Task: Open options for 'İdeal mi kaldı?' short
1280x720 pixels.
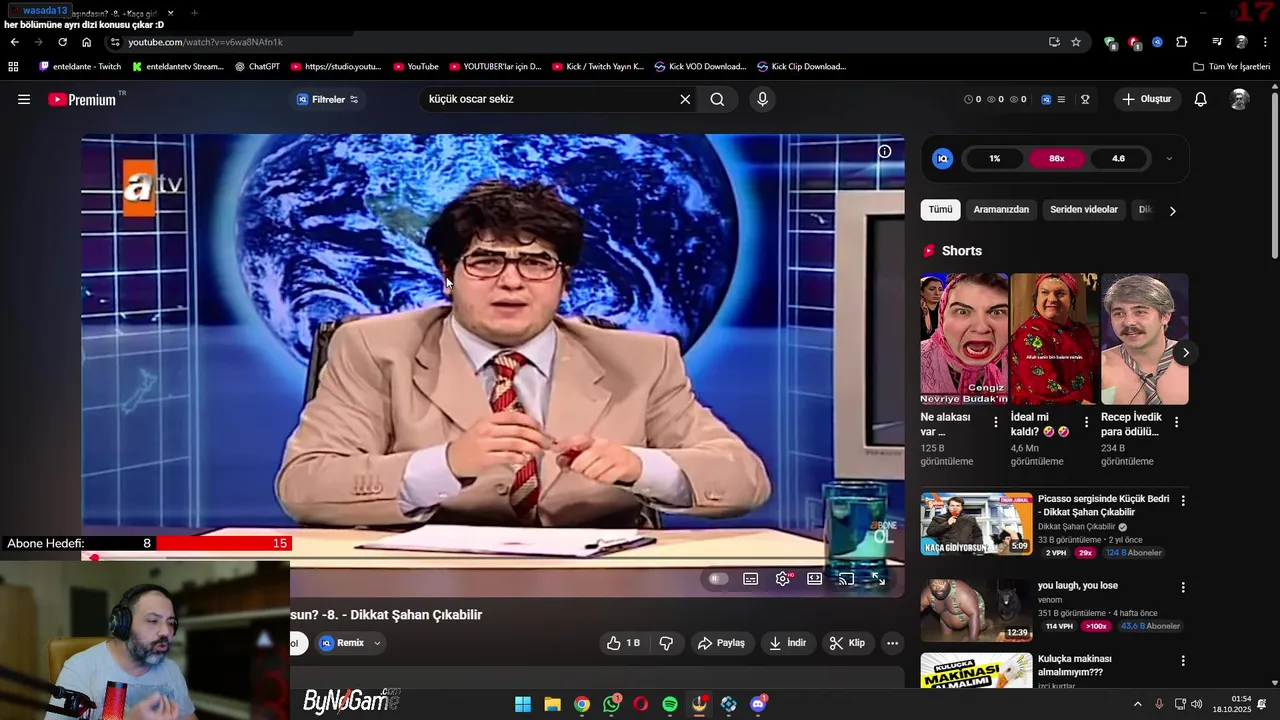Action: tap(1086, 422)
